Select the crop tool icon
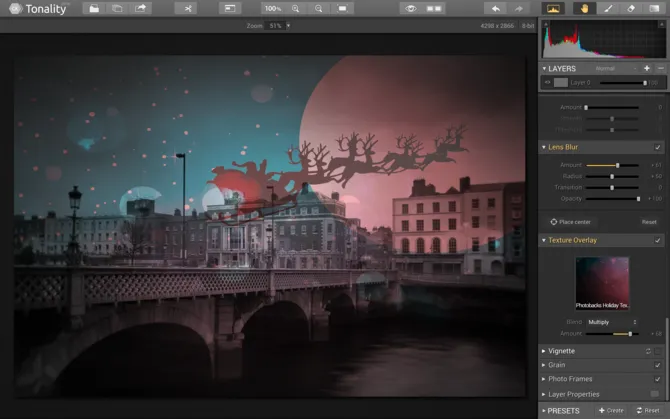 click(187, 8)
